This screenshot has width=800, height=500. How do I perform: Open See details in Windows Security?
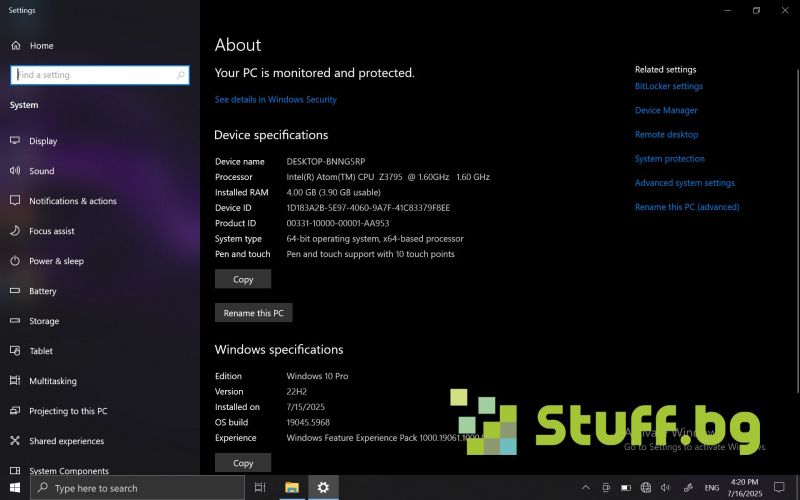coord(276,100)
